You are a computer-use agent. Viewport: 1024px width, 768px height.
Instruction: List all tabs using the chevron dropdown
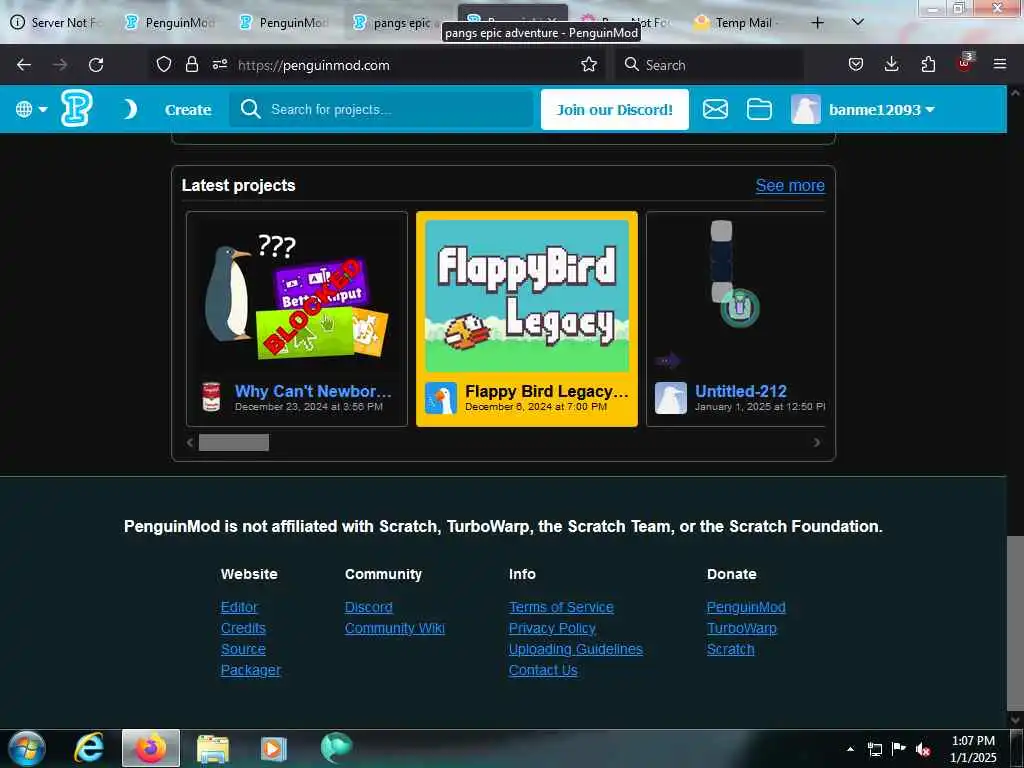(858, 23)
